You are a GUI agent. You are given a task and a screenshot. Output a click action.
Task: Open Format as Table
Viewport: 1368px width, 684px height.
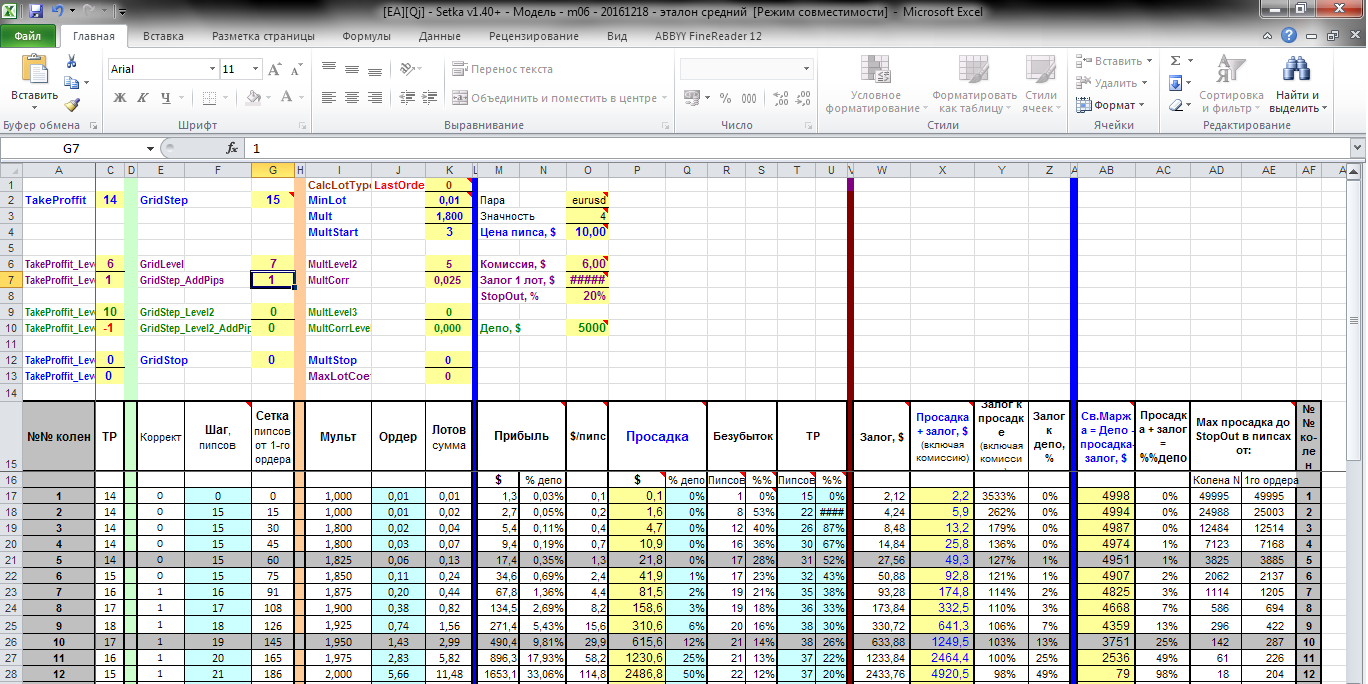[975, 86]
